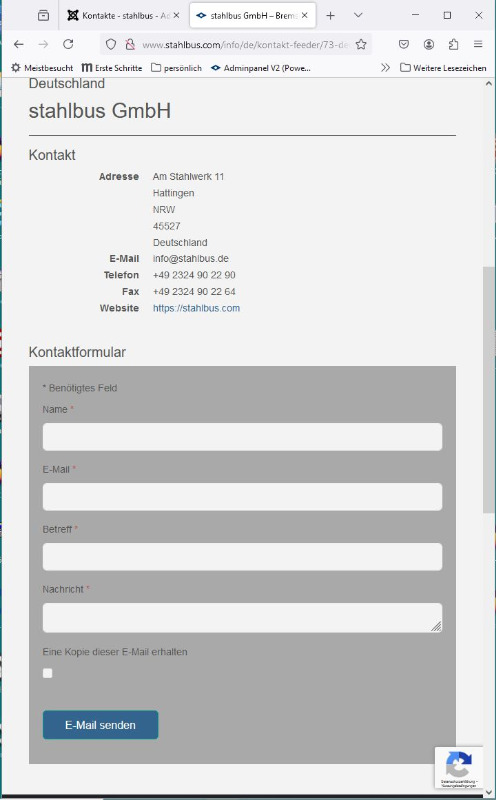The image size is (496, 800).
Task: Focus the Name input field
Action: (x=242, y=437)
